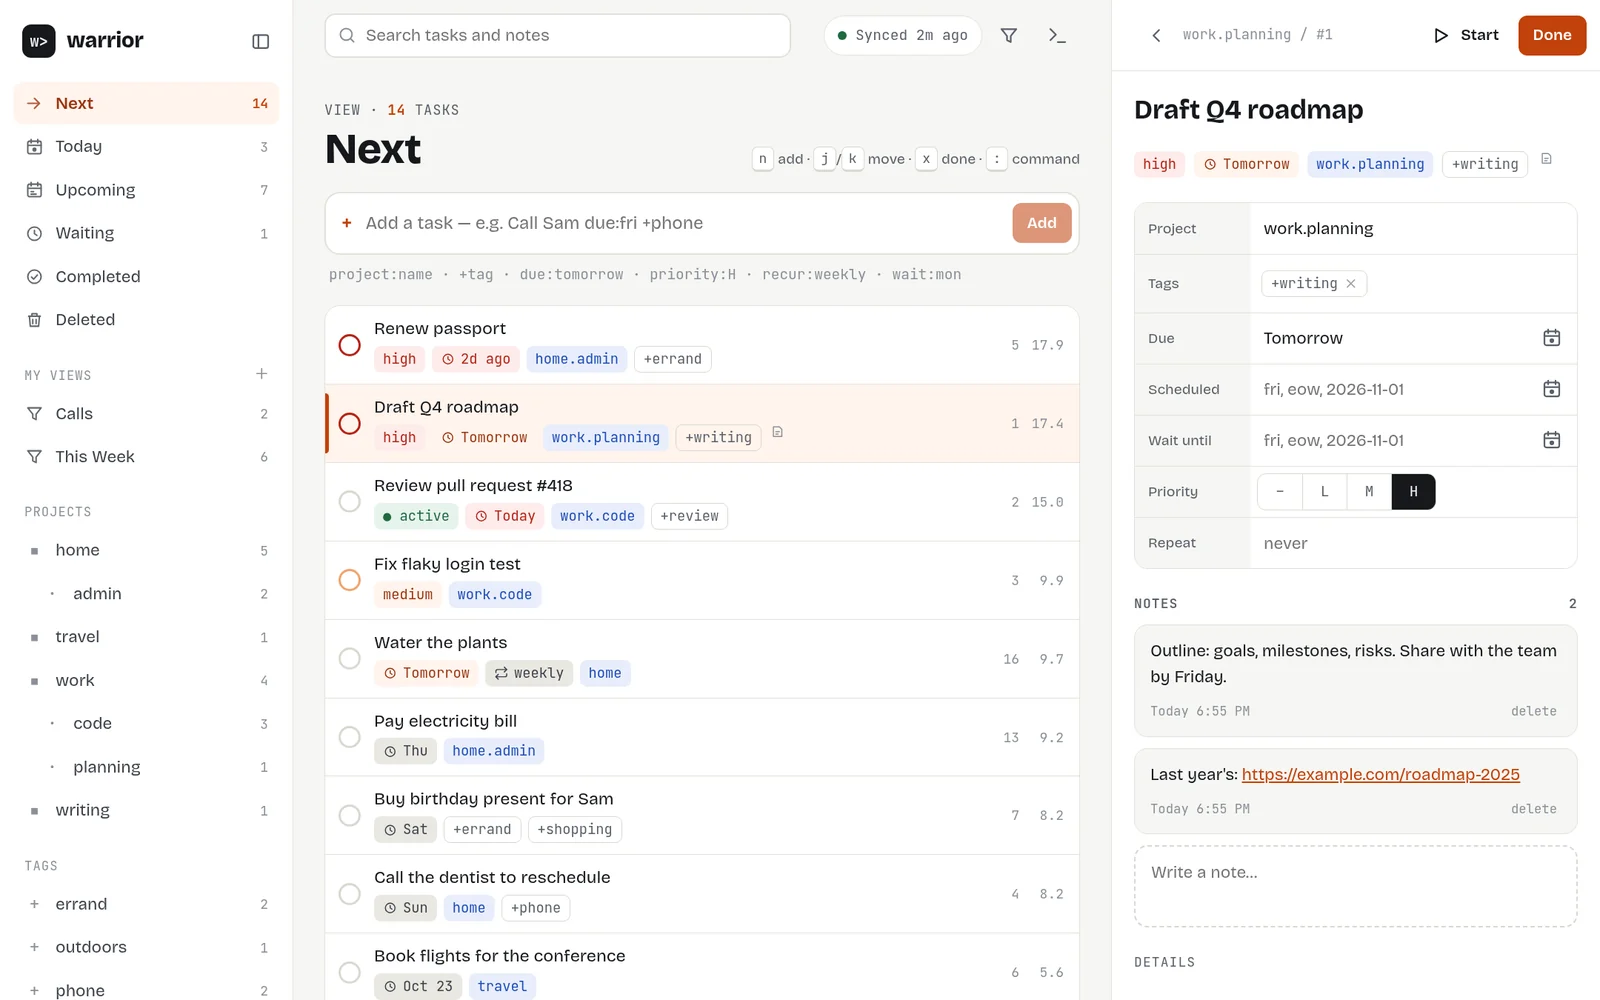Click the W> warrior app logo
The height and width of the screenshot is (1000, 1600).
tap(39, 41)
